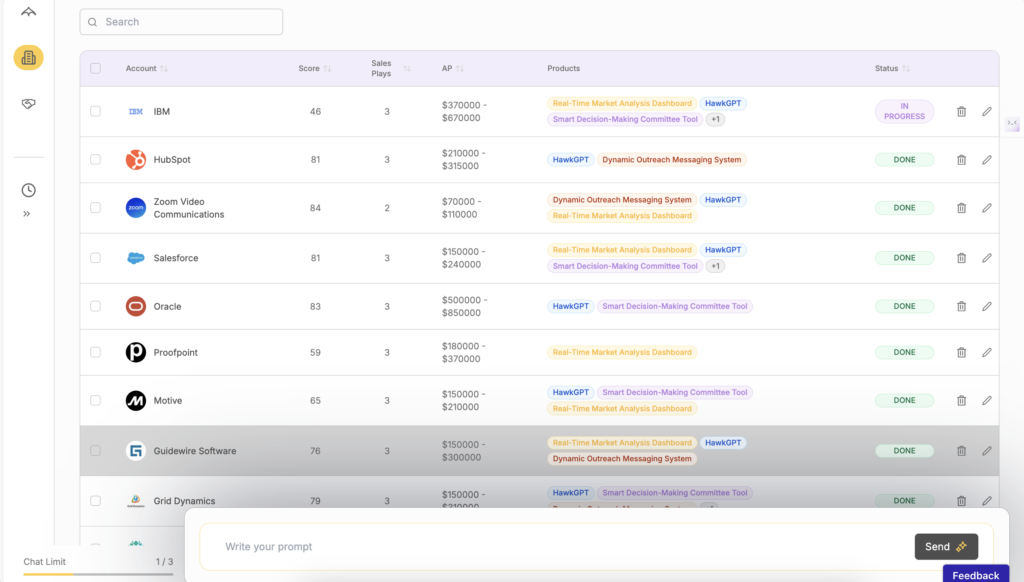Screen dimensions: 1024x582
Task: Toggle the select-all header checkbox
Action: pyautogui.click(x=95, y=68)
